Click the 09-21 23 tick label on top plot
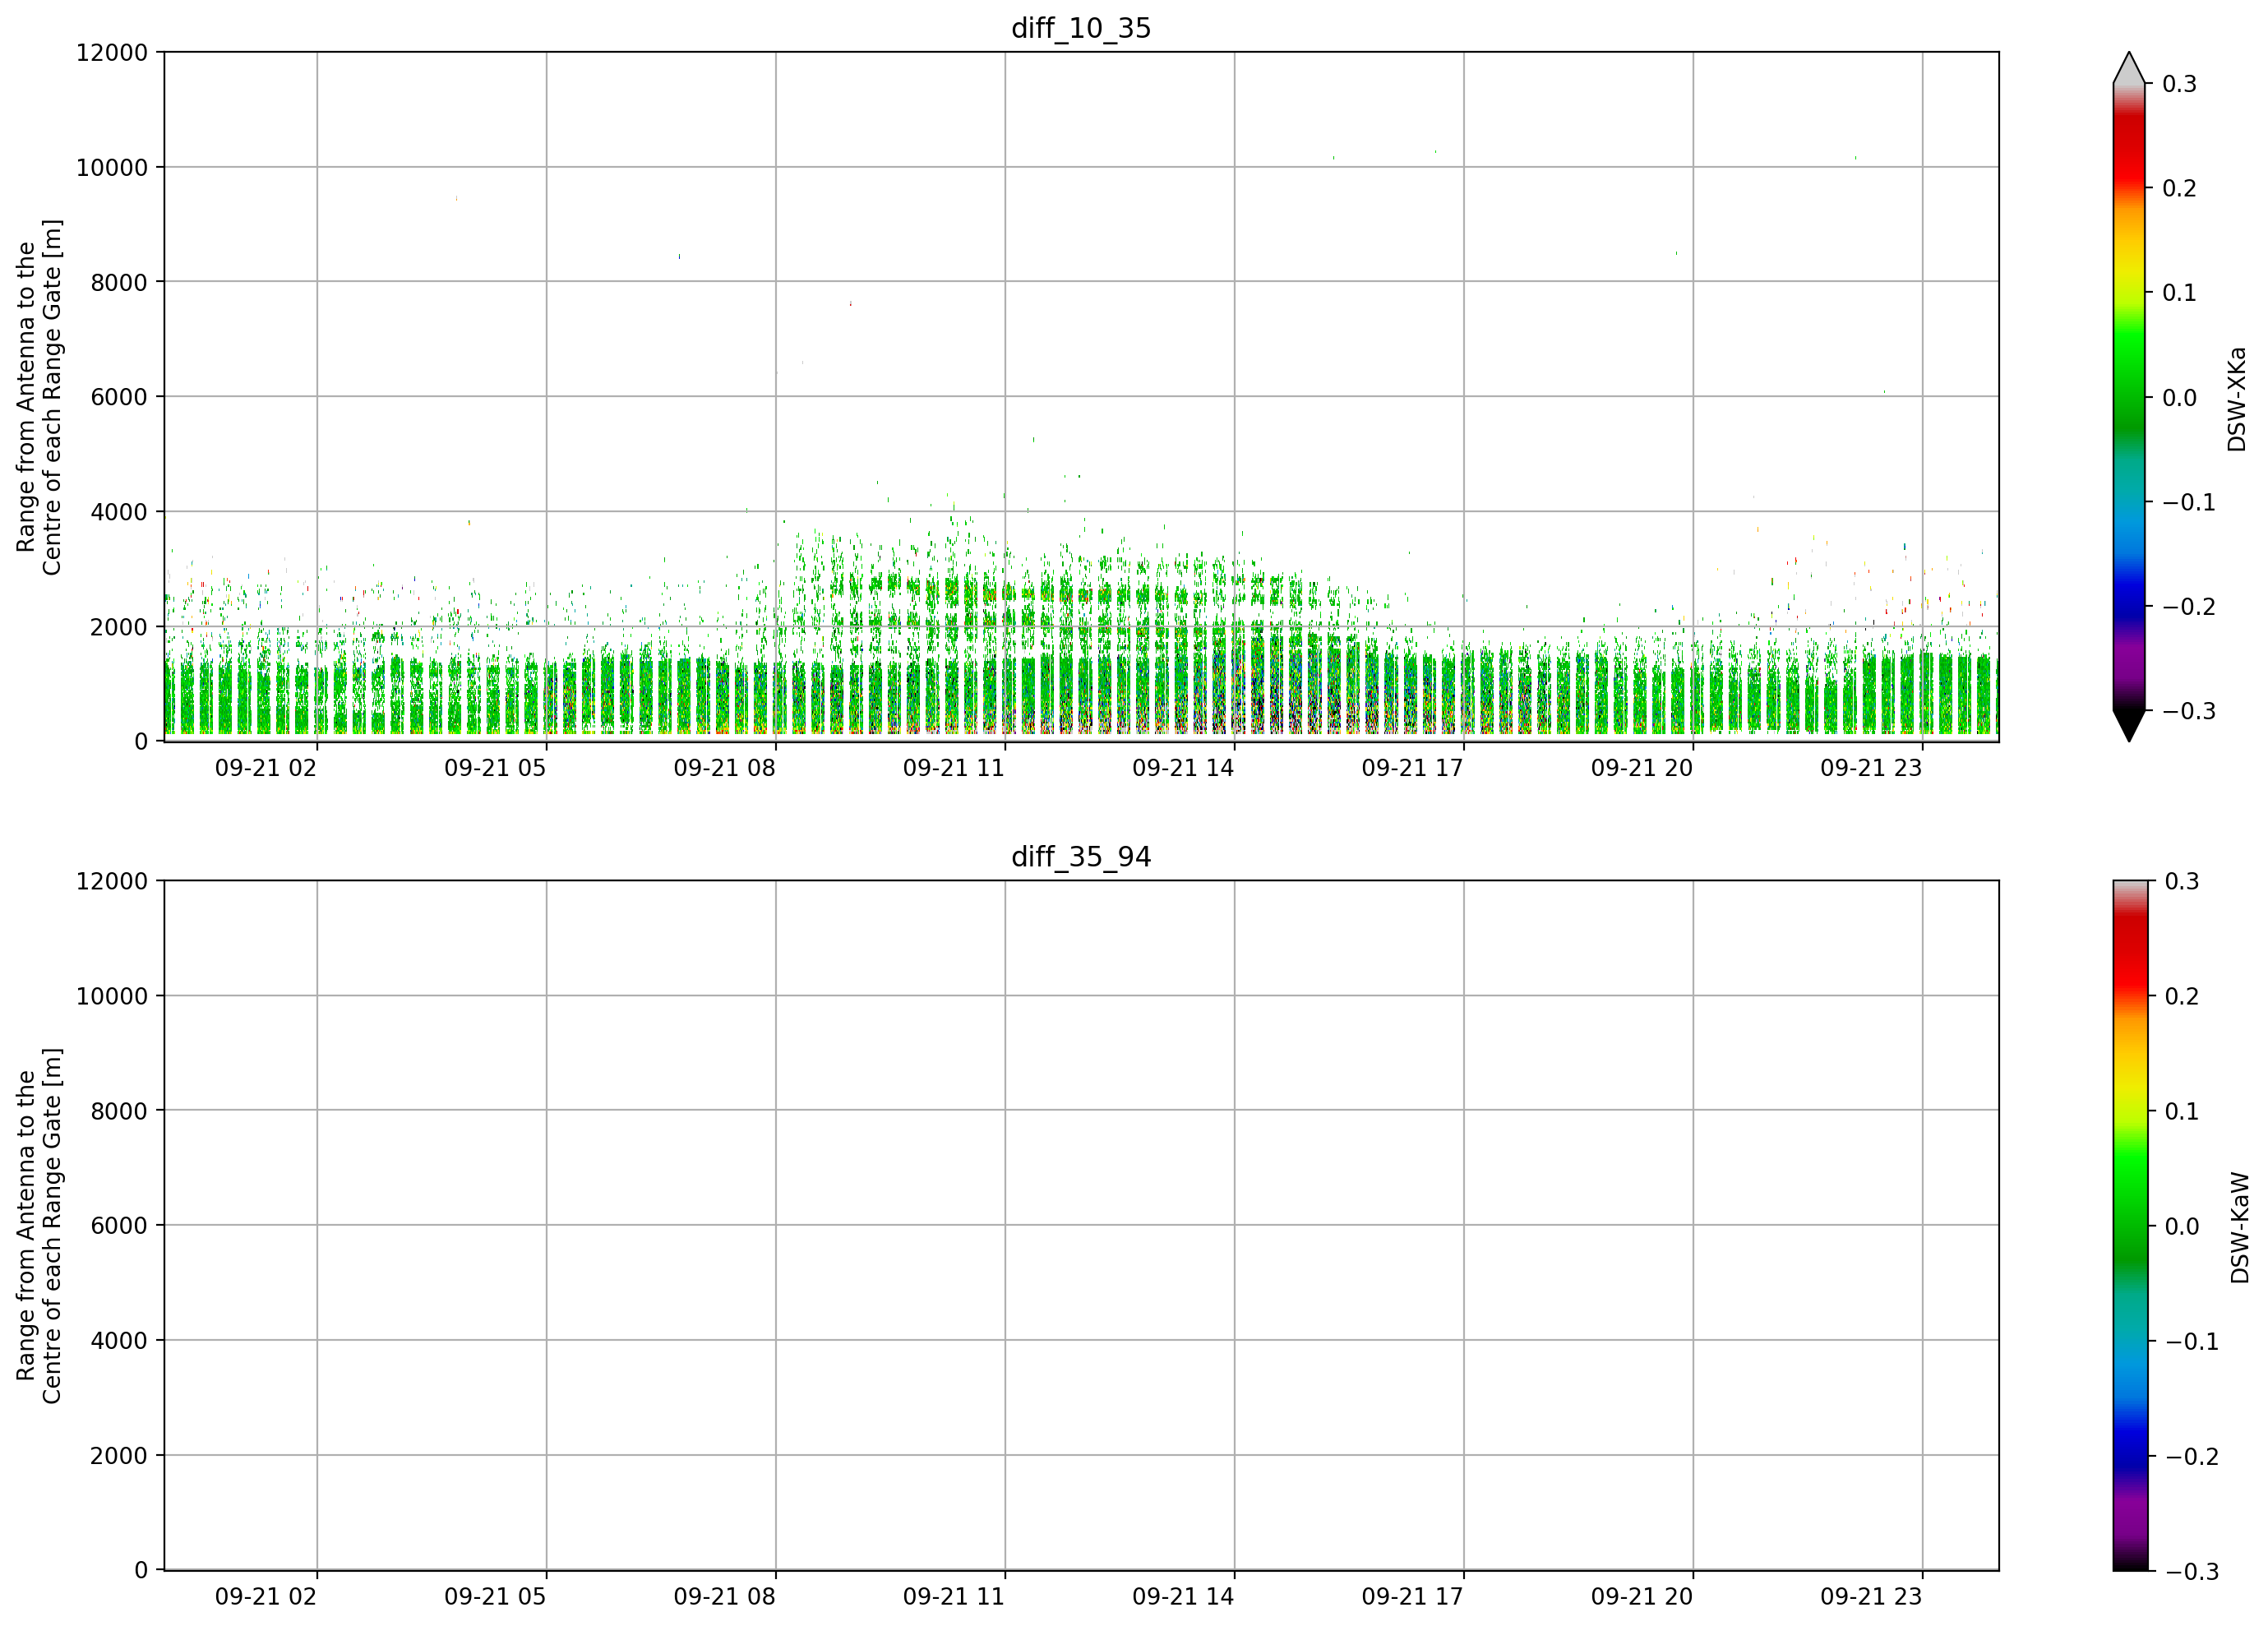Image resolution: width=2268 pixels, height=1626 pixels. 1871,768
